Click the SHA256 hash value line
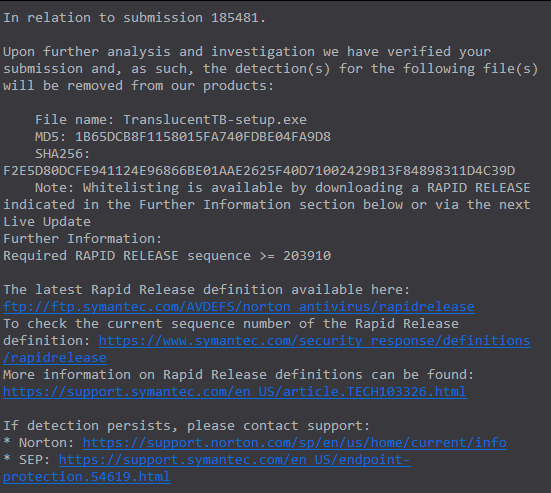Image resolution: width=551 pixels, height=493 pixels. pos(259,171)
